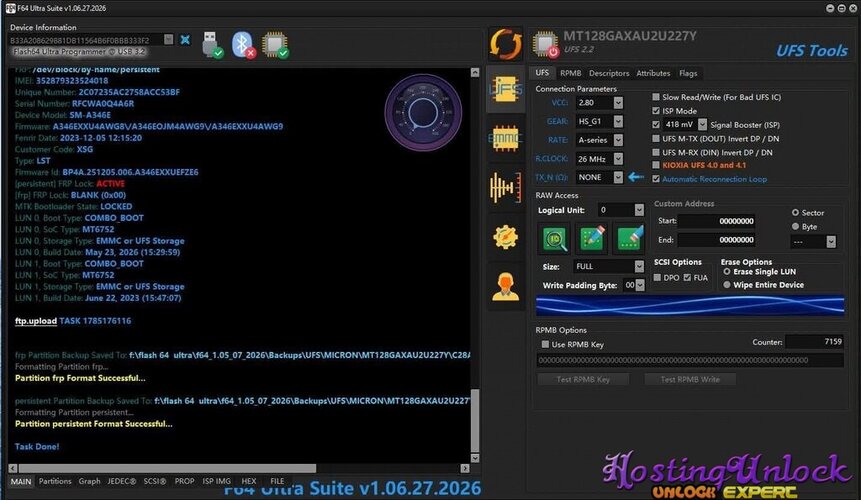Open the waveform signal analyzer icon
Viewport: 861px width, 500px height.
[506, 187]
